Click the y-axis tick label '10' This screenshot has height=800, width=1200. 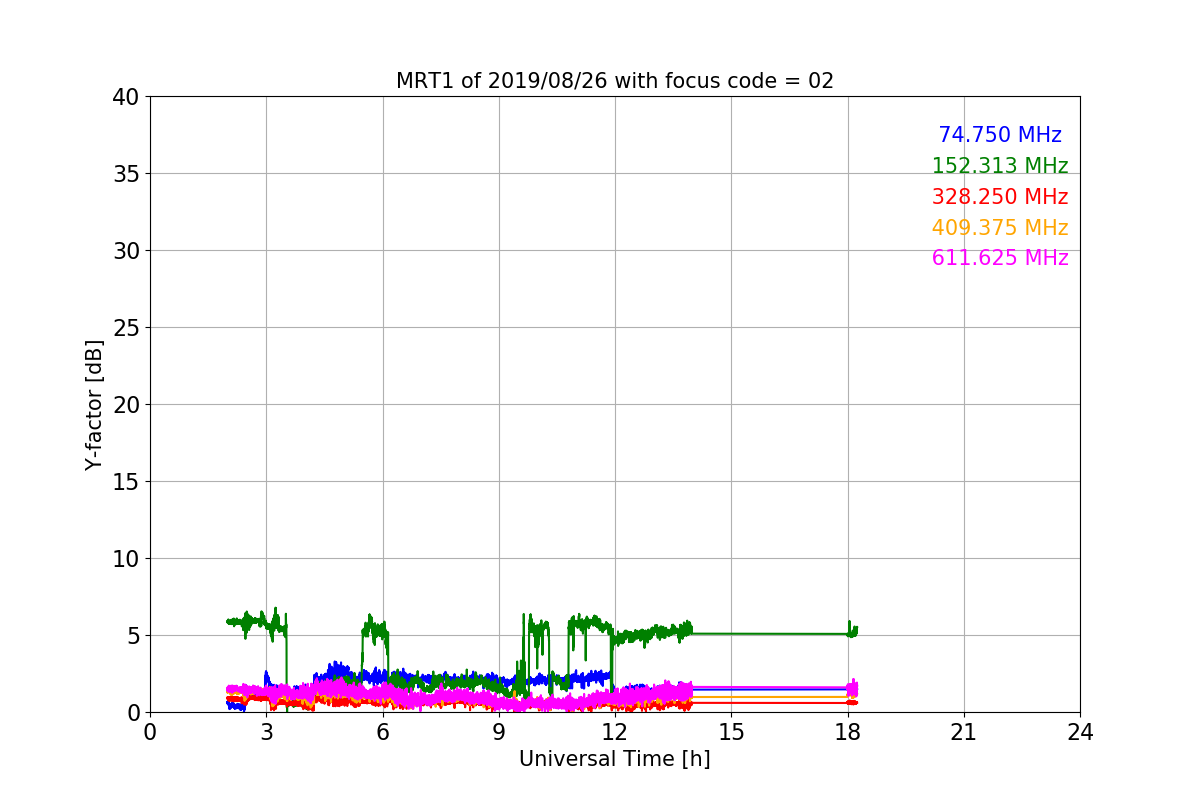coord(127,559)
